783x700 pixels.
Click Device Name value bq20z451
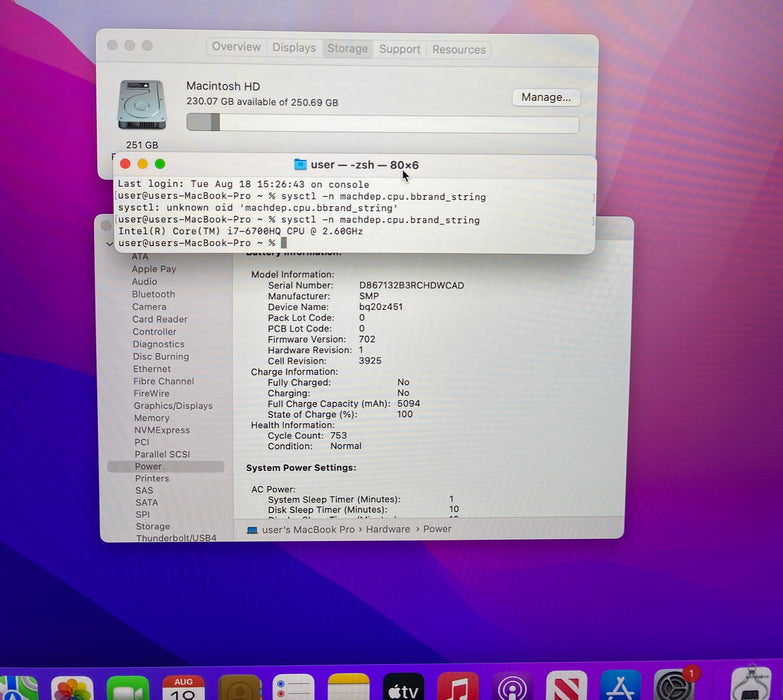point(381,307)
